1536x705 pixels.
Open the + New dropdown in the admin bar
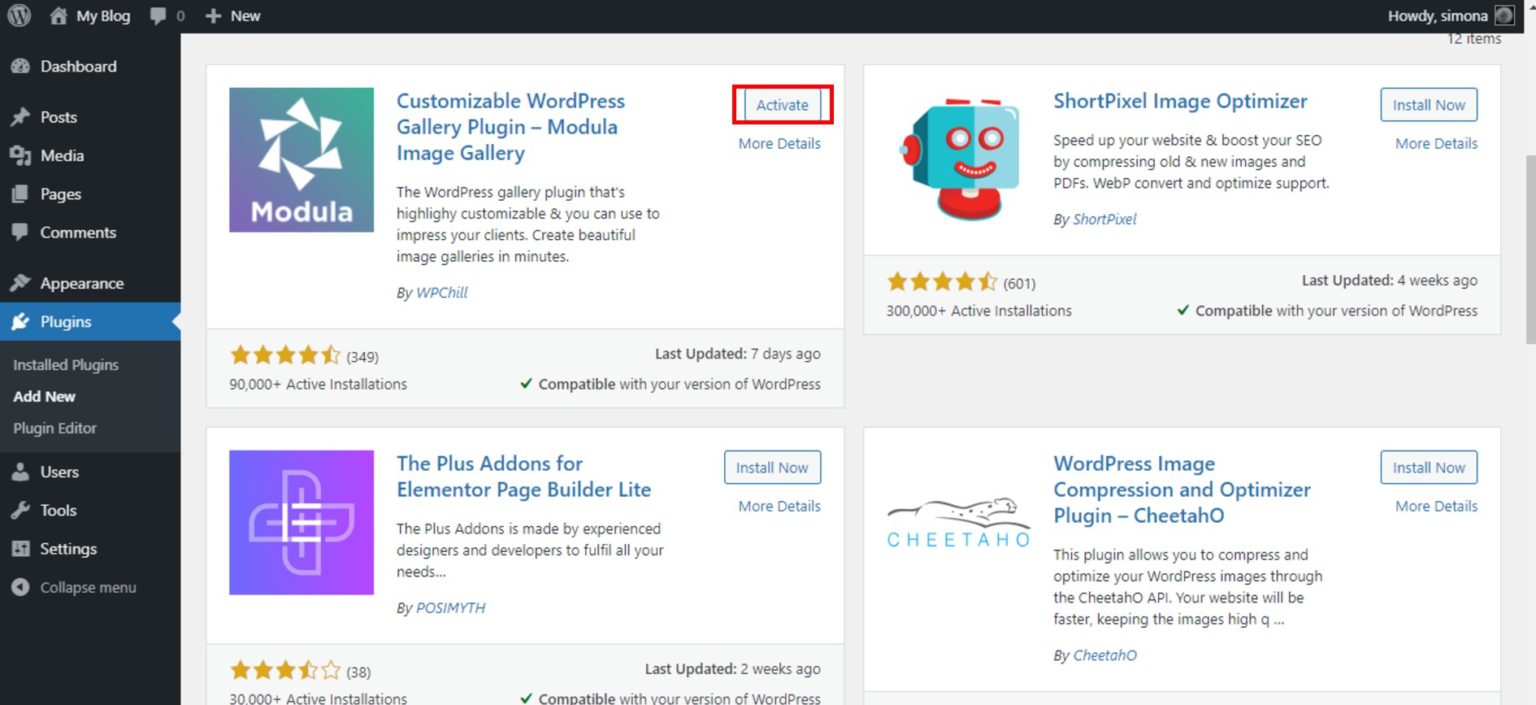click(233, 15)
